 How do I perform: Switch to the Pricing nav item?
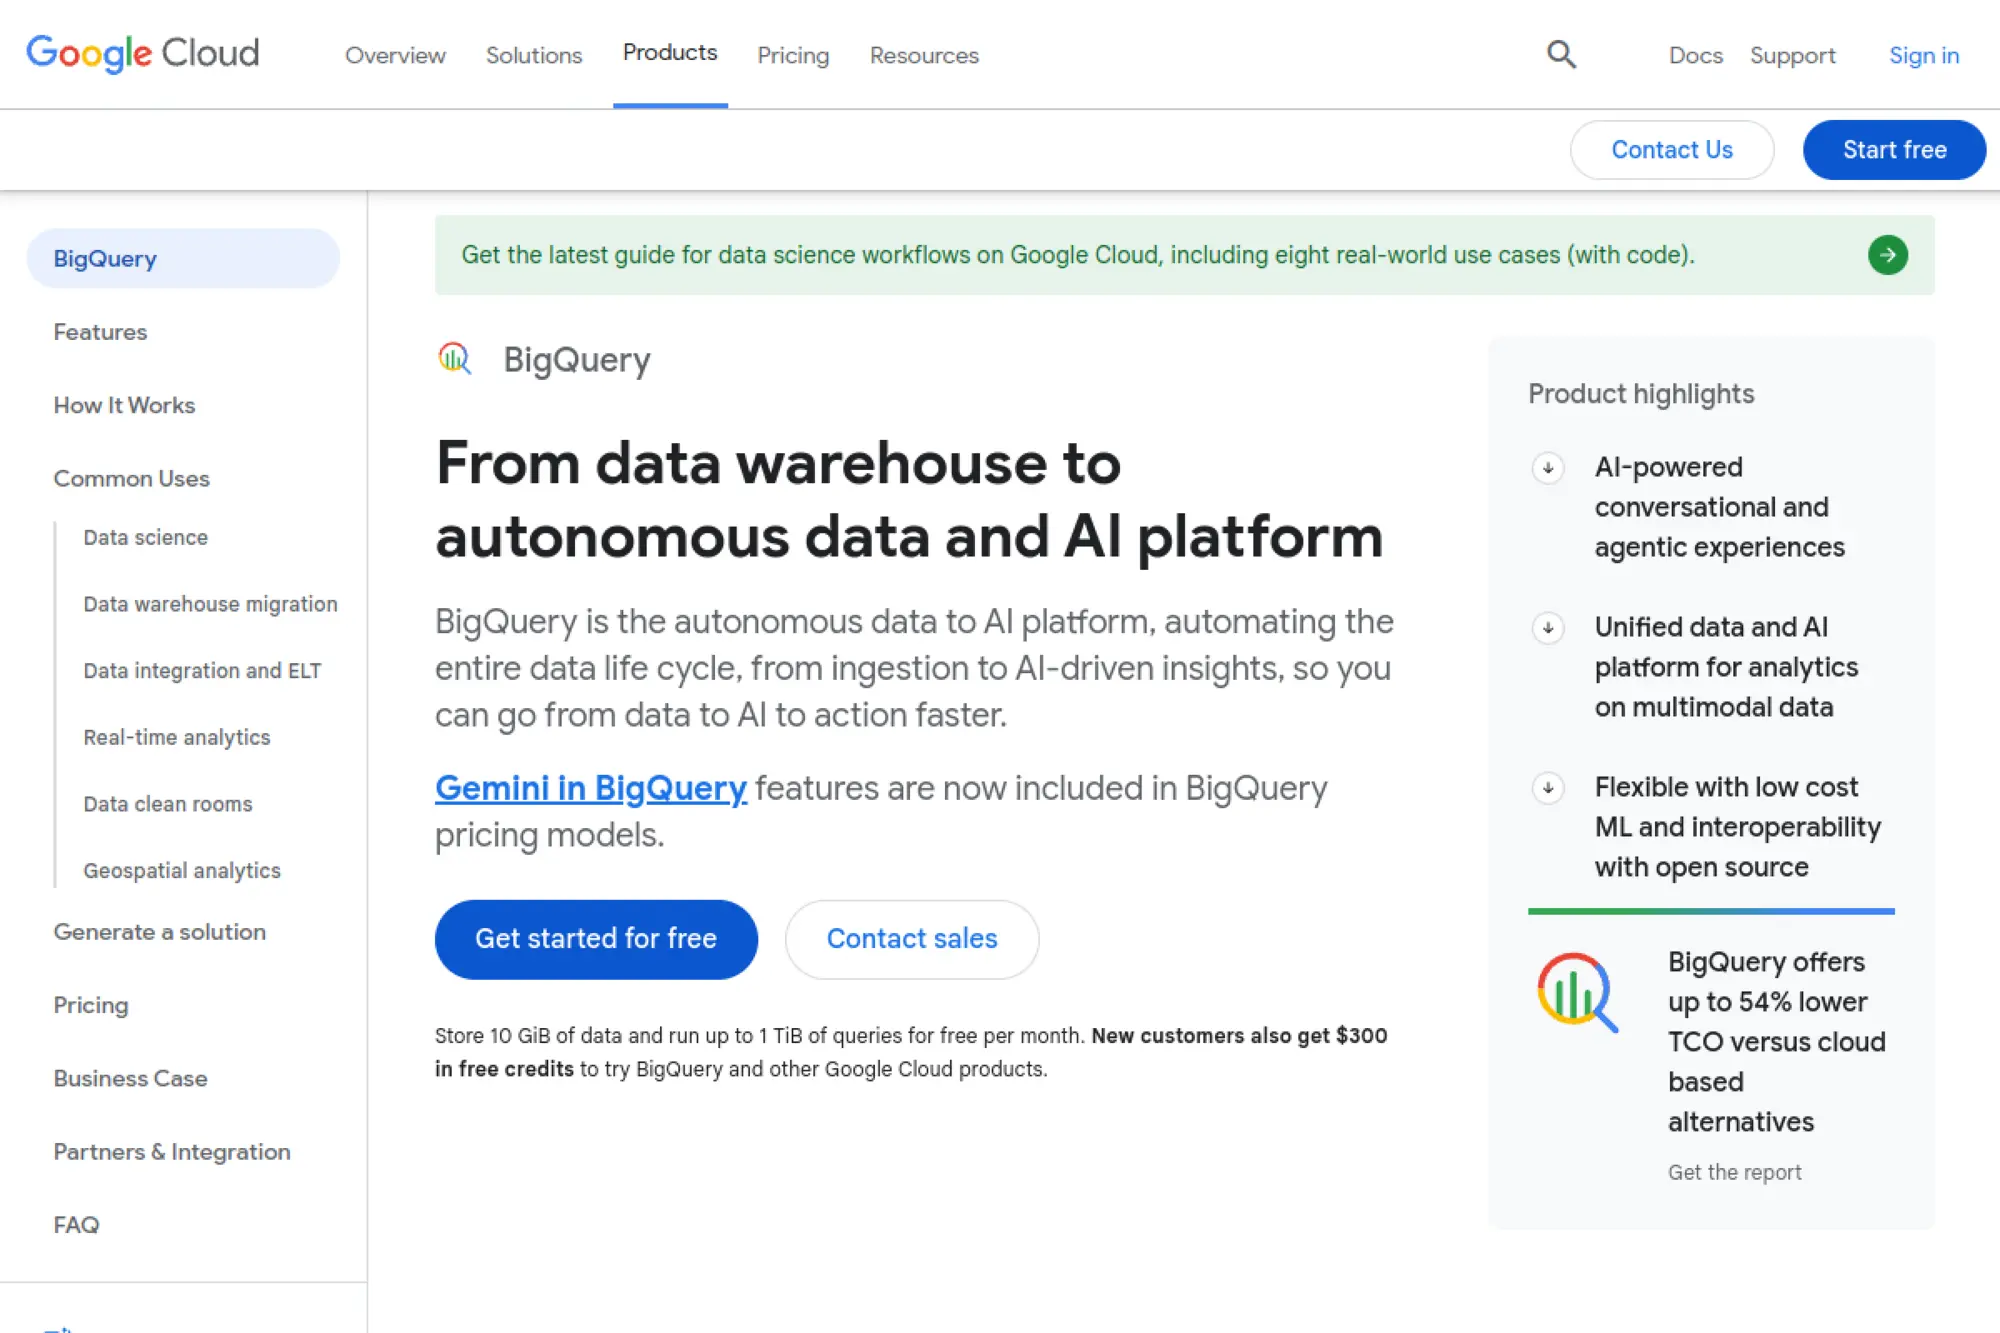click(792, 55)
